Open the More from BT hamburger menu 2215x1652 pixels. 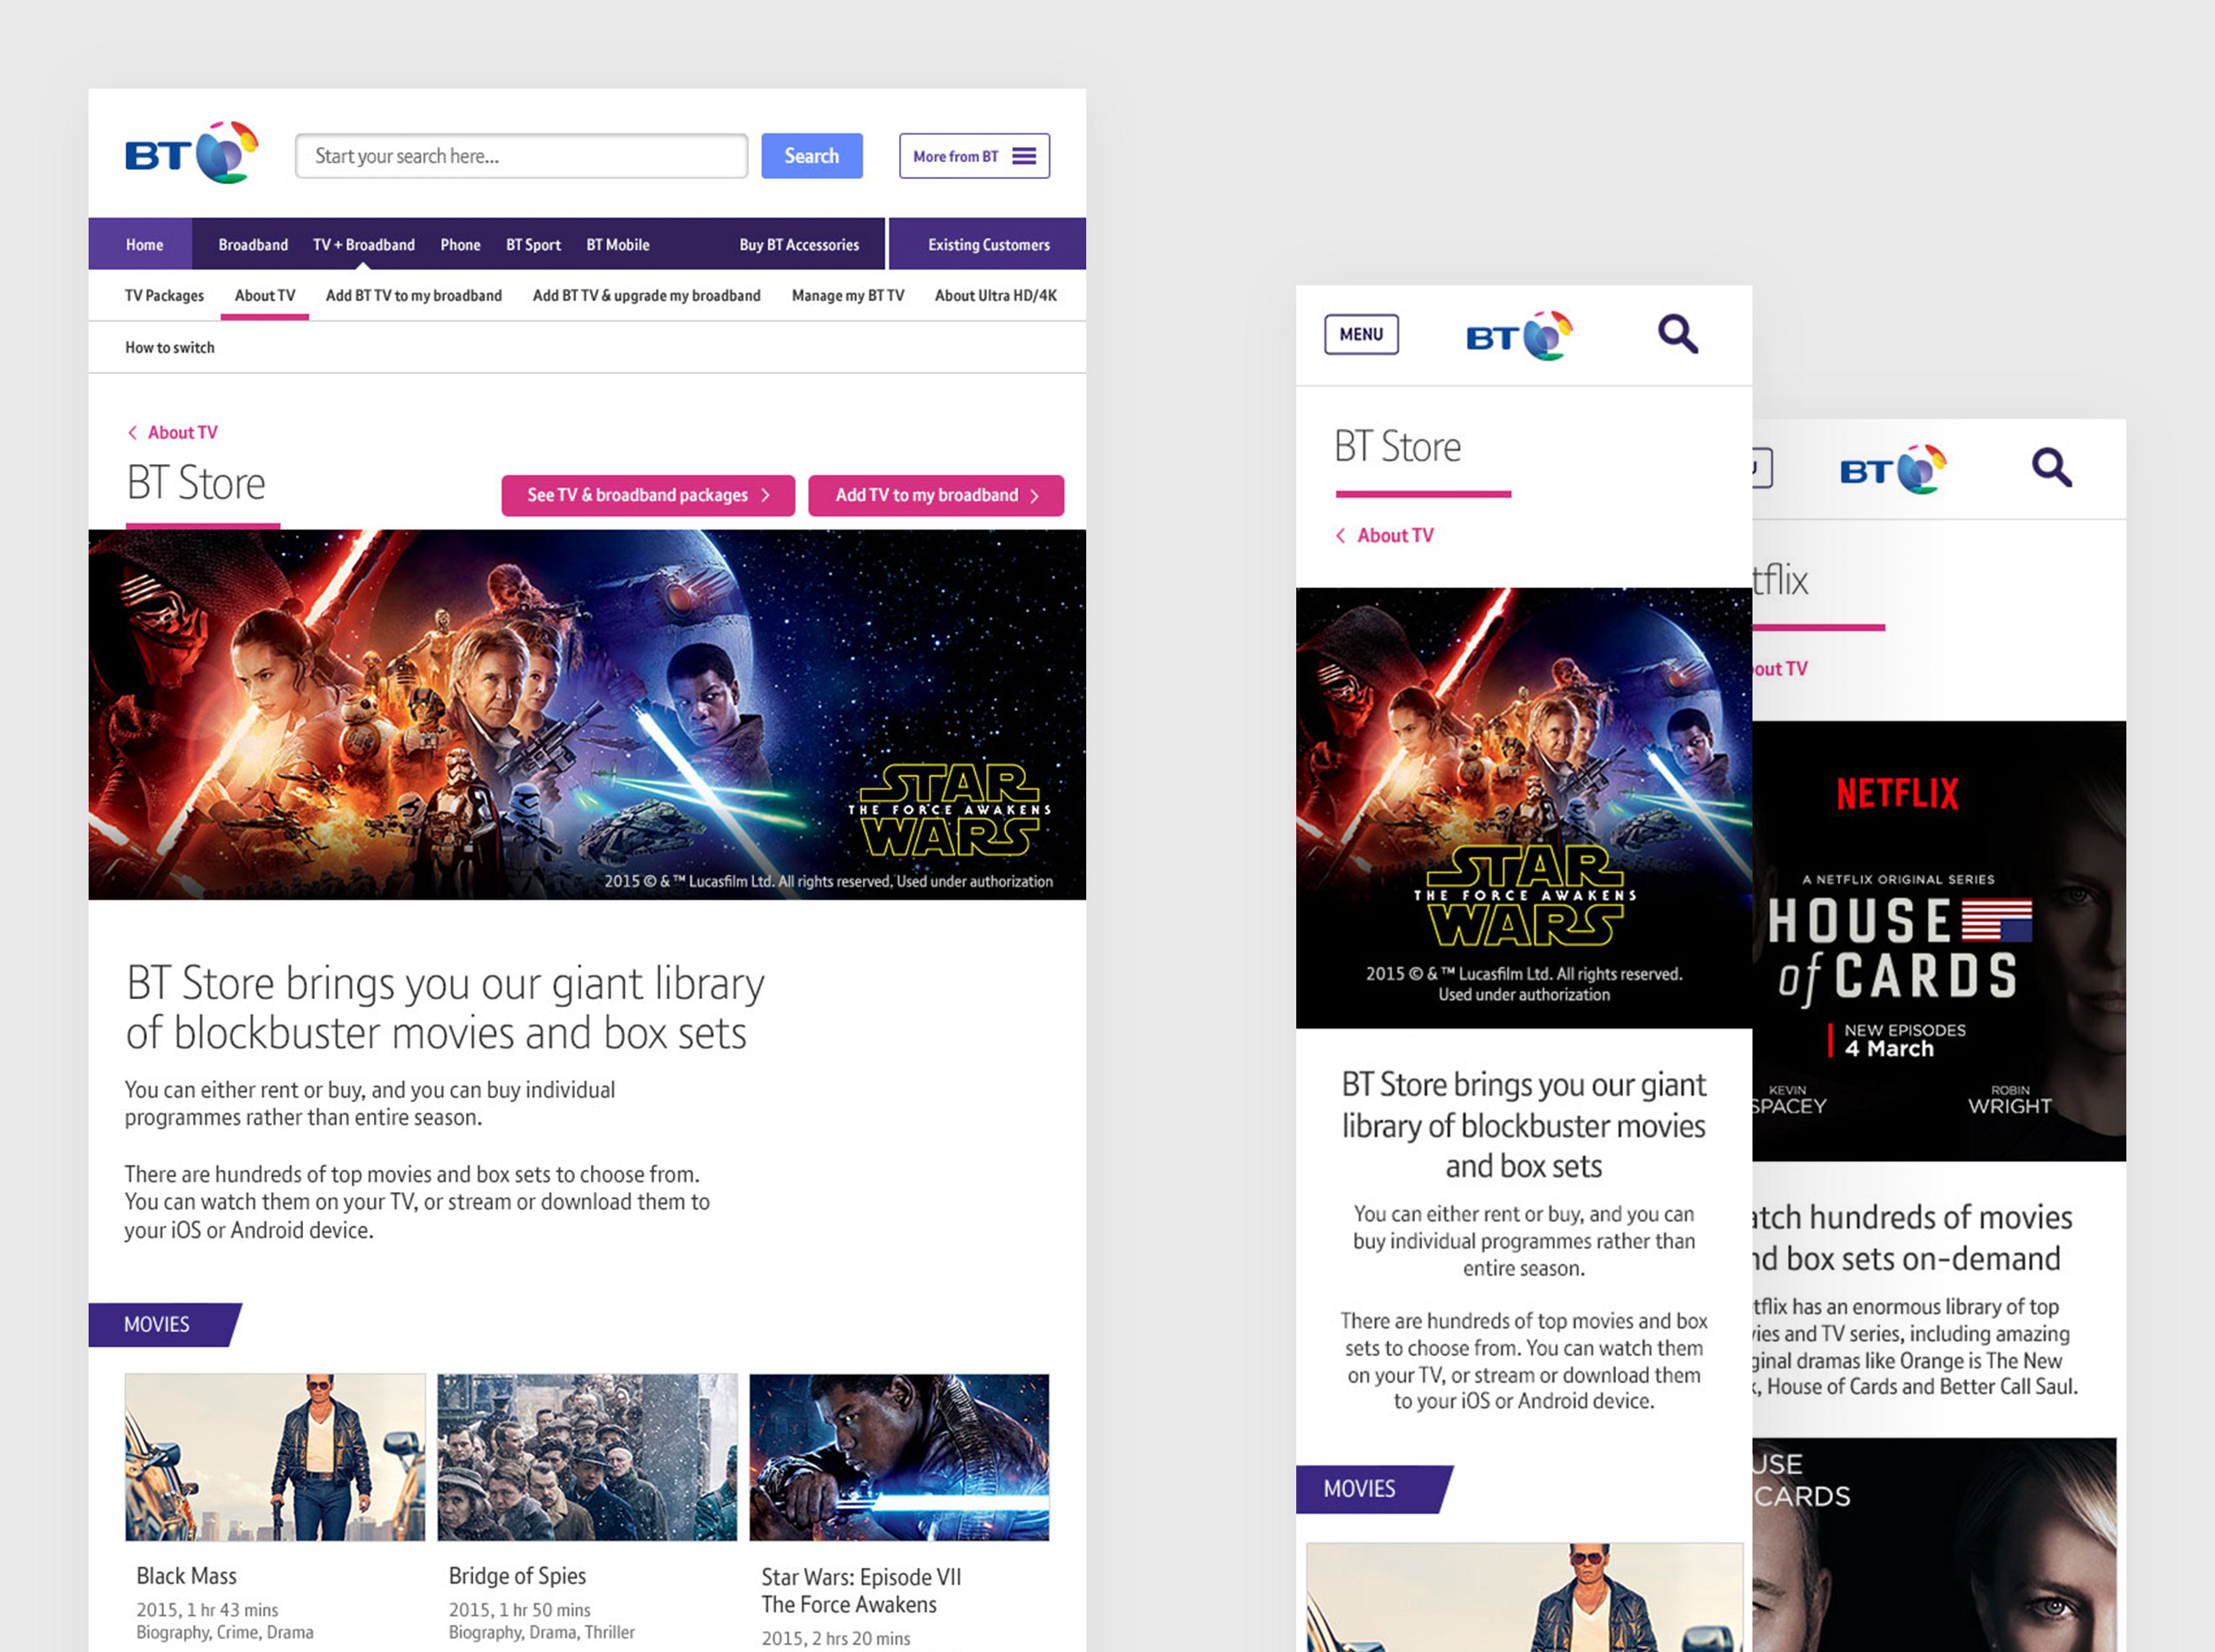[974, 156]
